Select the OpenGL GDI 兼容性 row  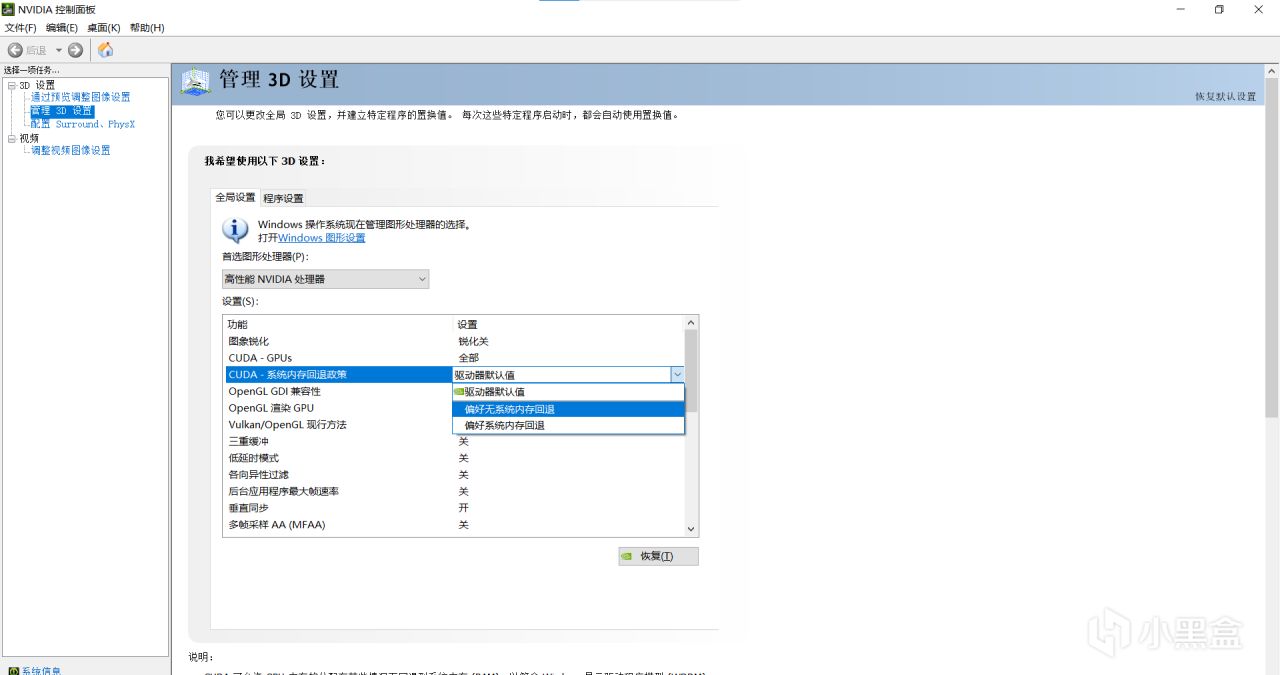point(339,391)
